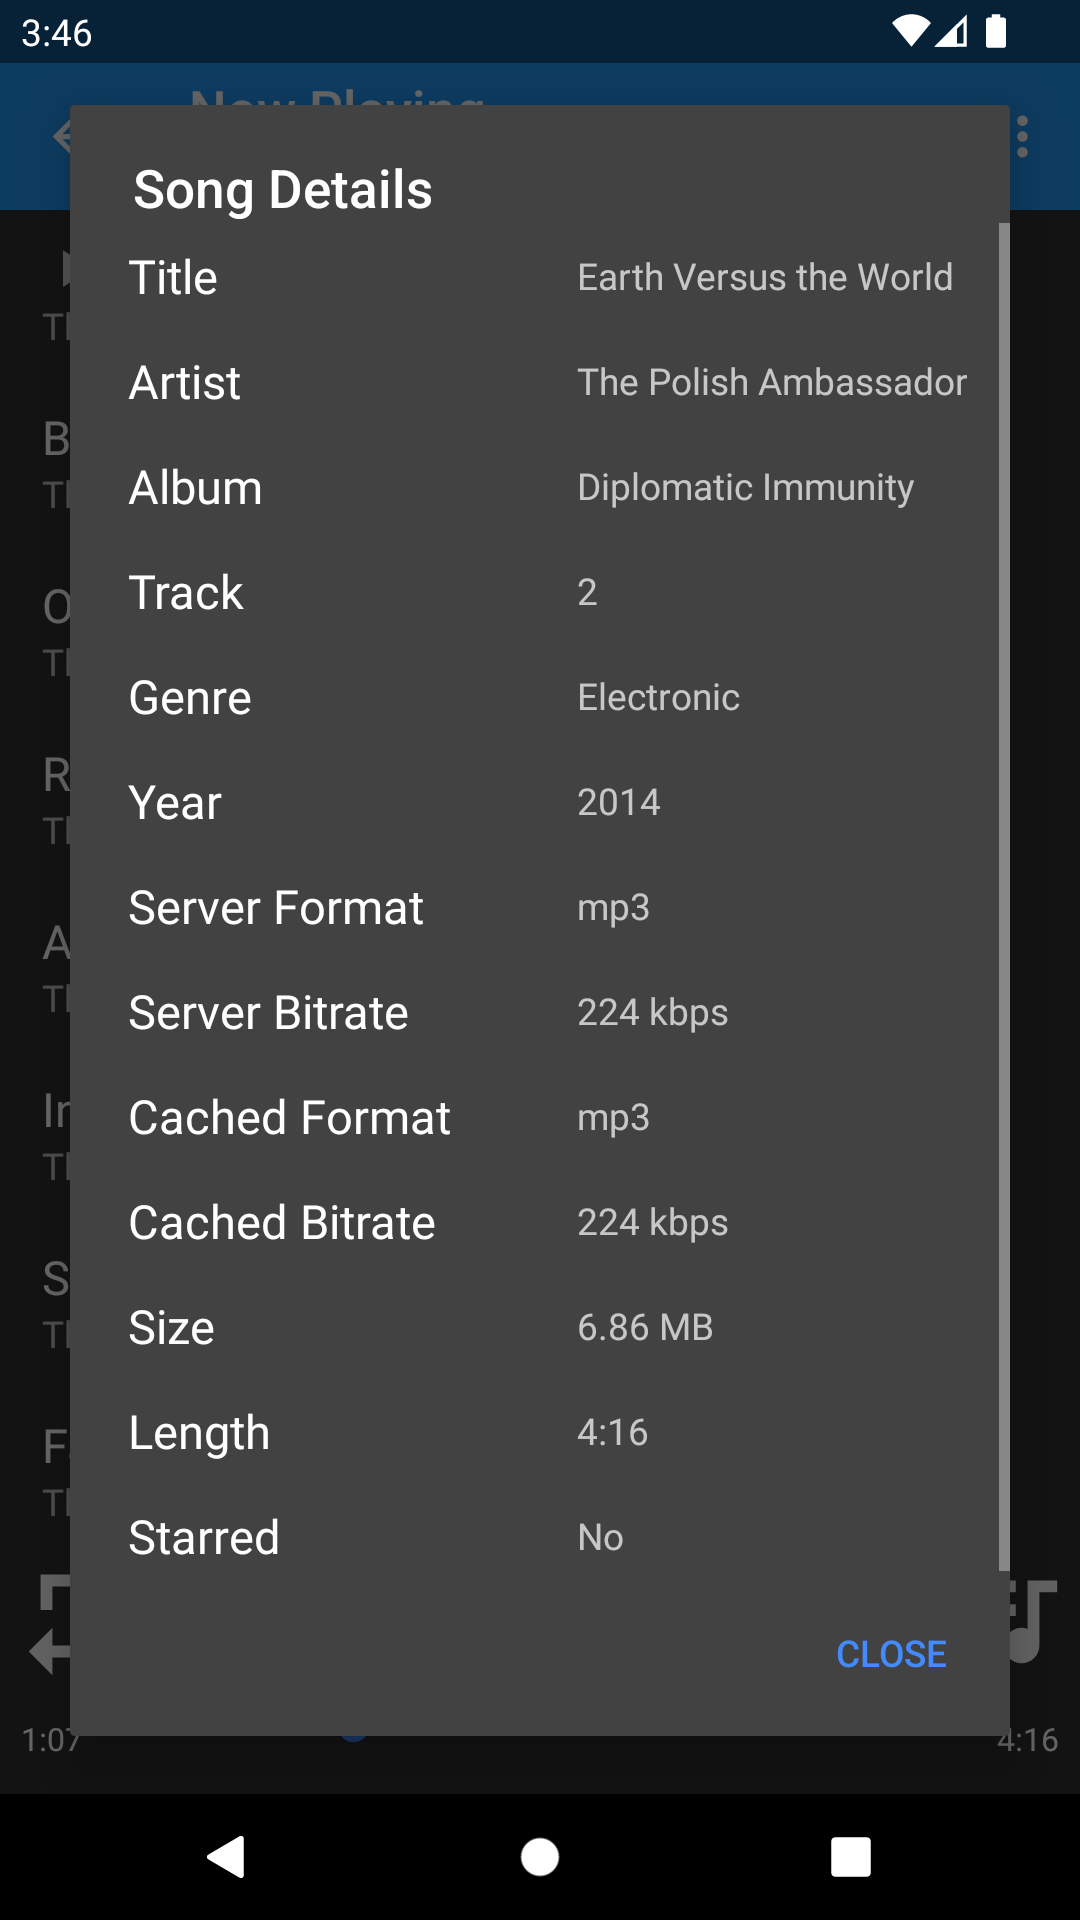Viewport: 1080px width, 1920px height.
Task: Tap the back arrow in the app toolbar
Action: 60,136
